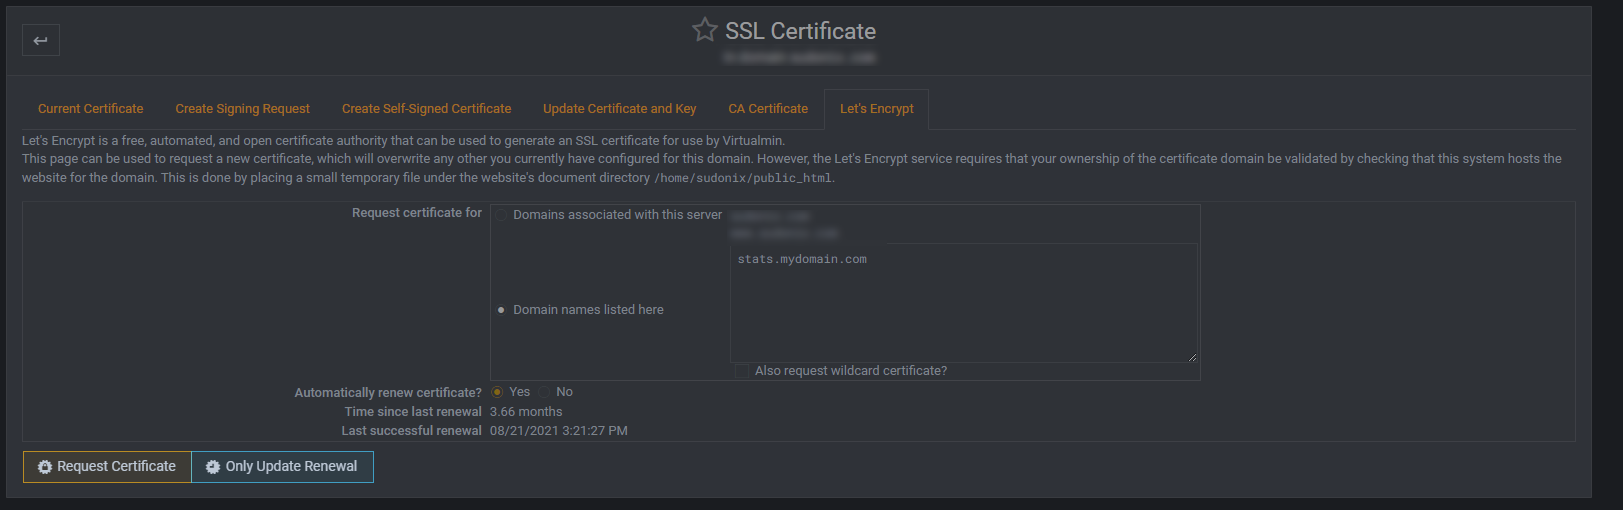Click the text area resize handle

[x=1192, y=357]
